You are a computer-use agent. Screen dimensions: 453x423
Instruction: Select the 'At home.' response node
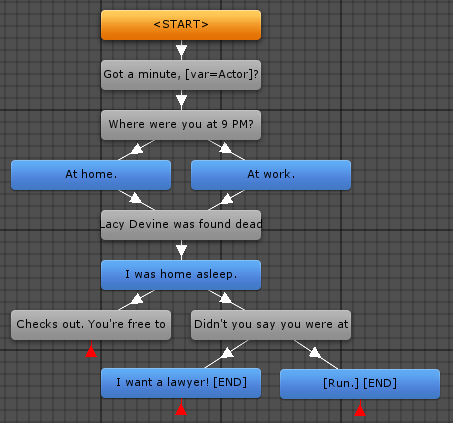(x=91, y=175)
